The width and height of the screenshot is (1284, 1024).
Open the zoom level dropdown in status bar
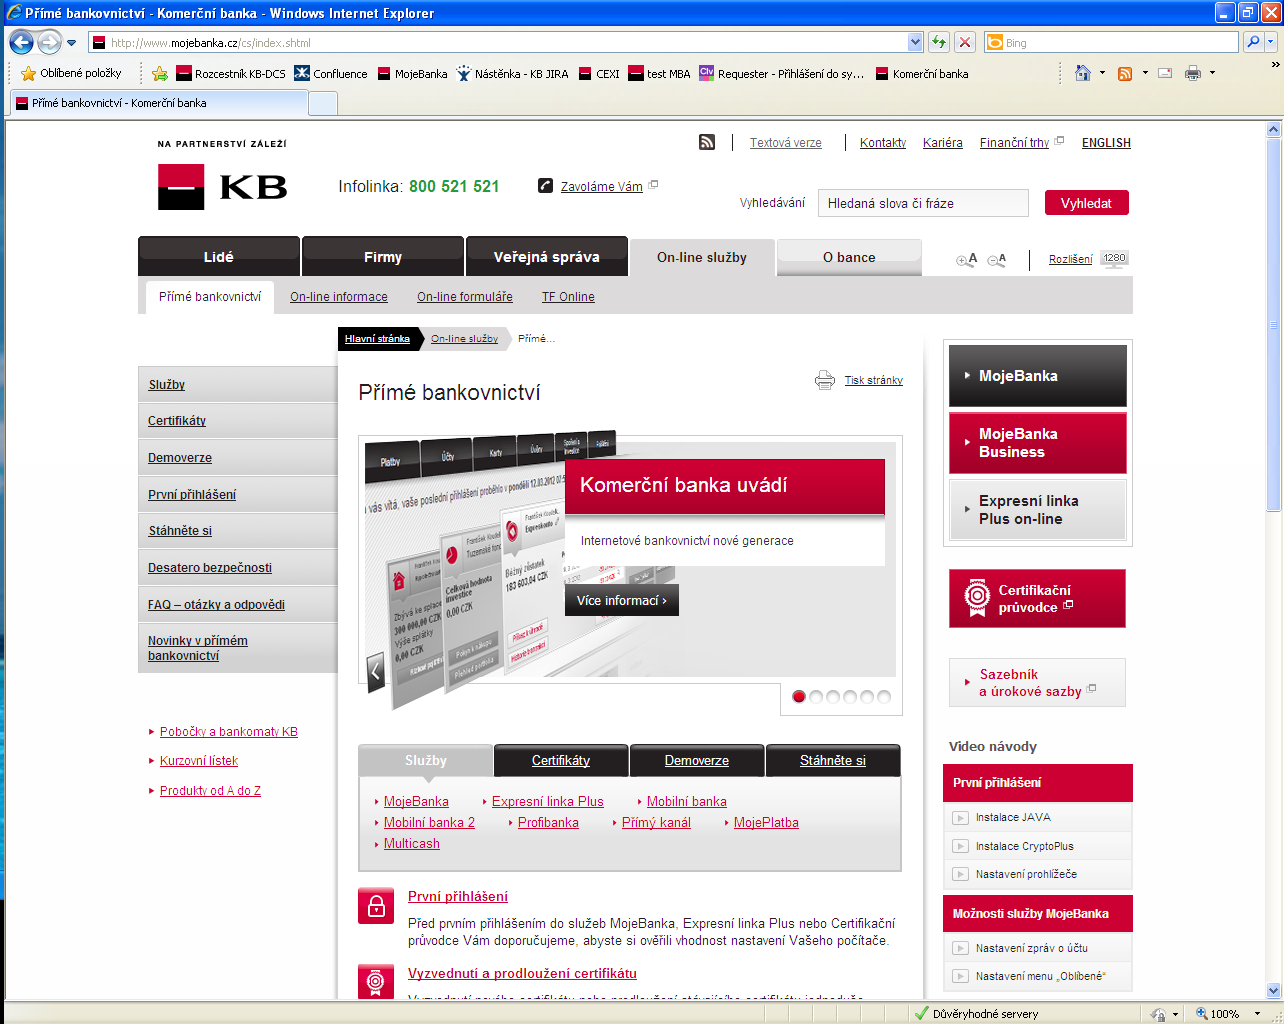click(1257, 1014)
